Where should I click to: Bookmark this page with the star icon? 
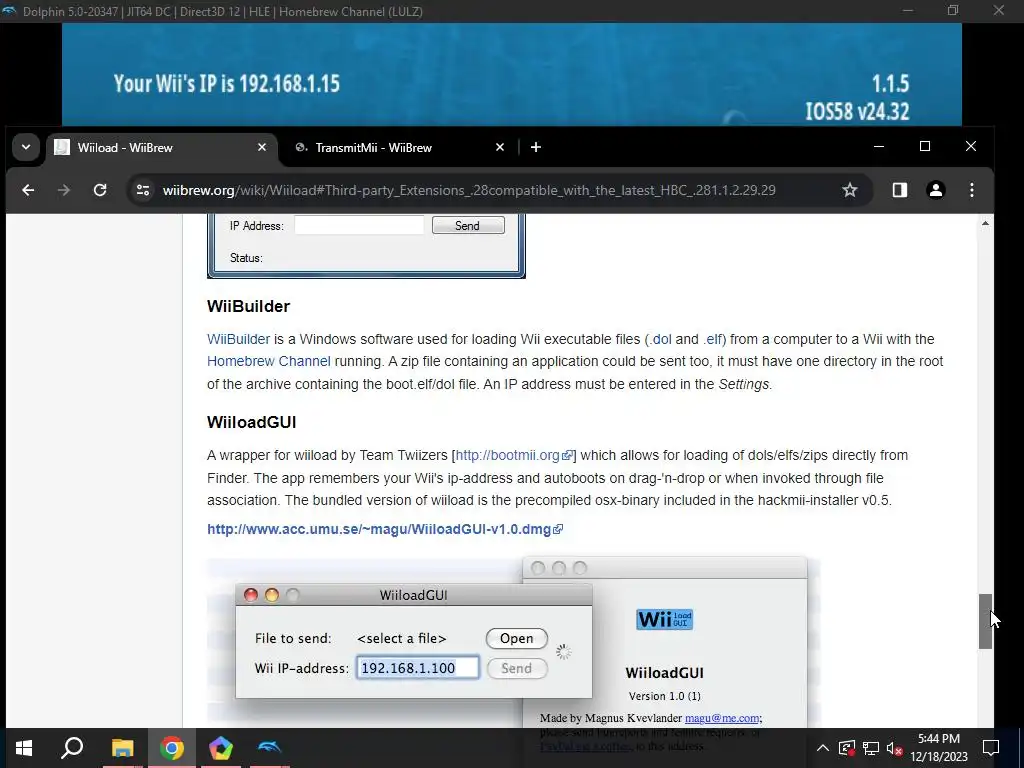(x=849, y=190)
